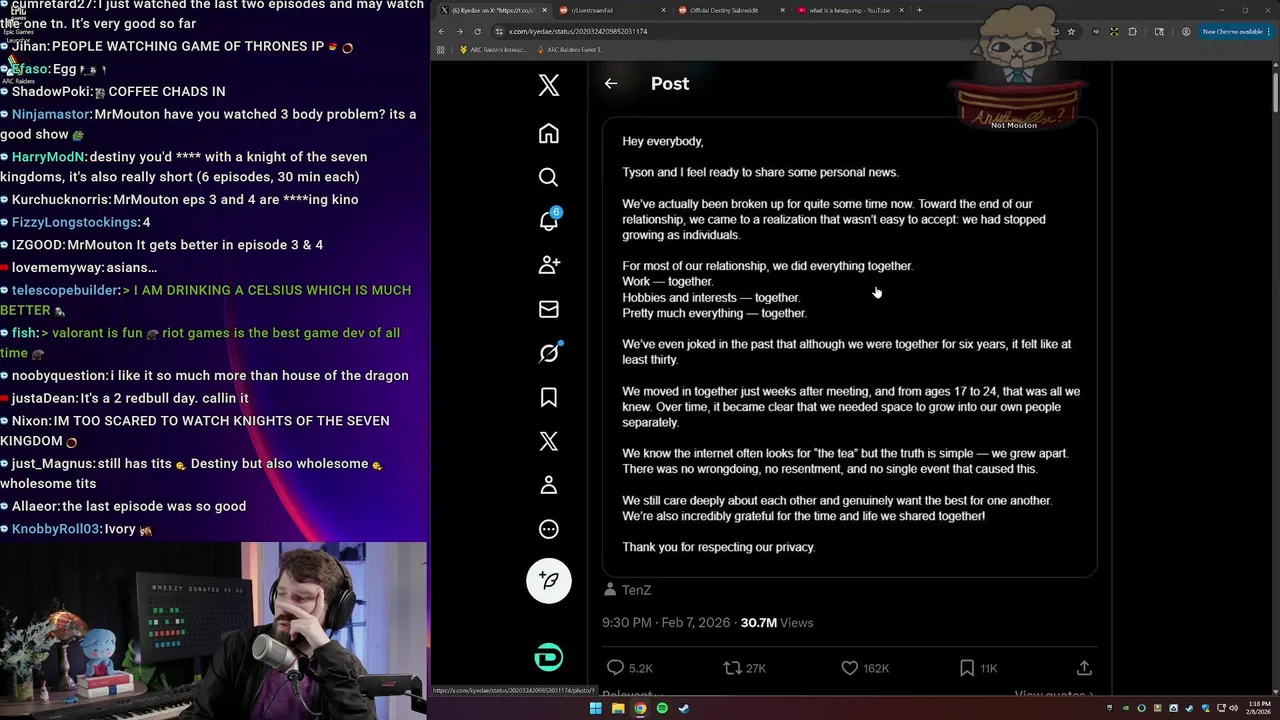This screenshot has width=1280, height=720.
Task: Click the Chrome icon in the taskbar
Action: click(x=640, y=709)
